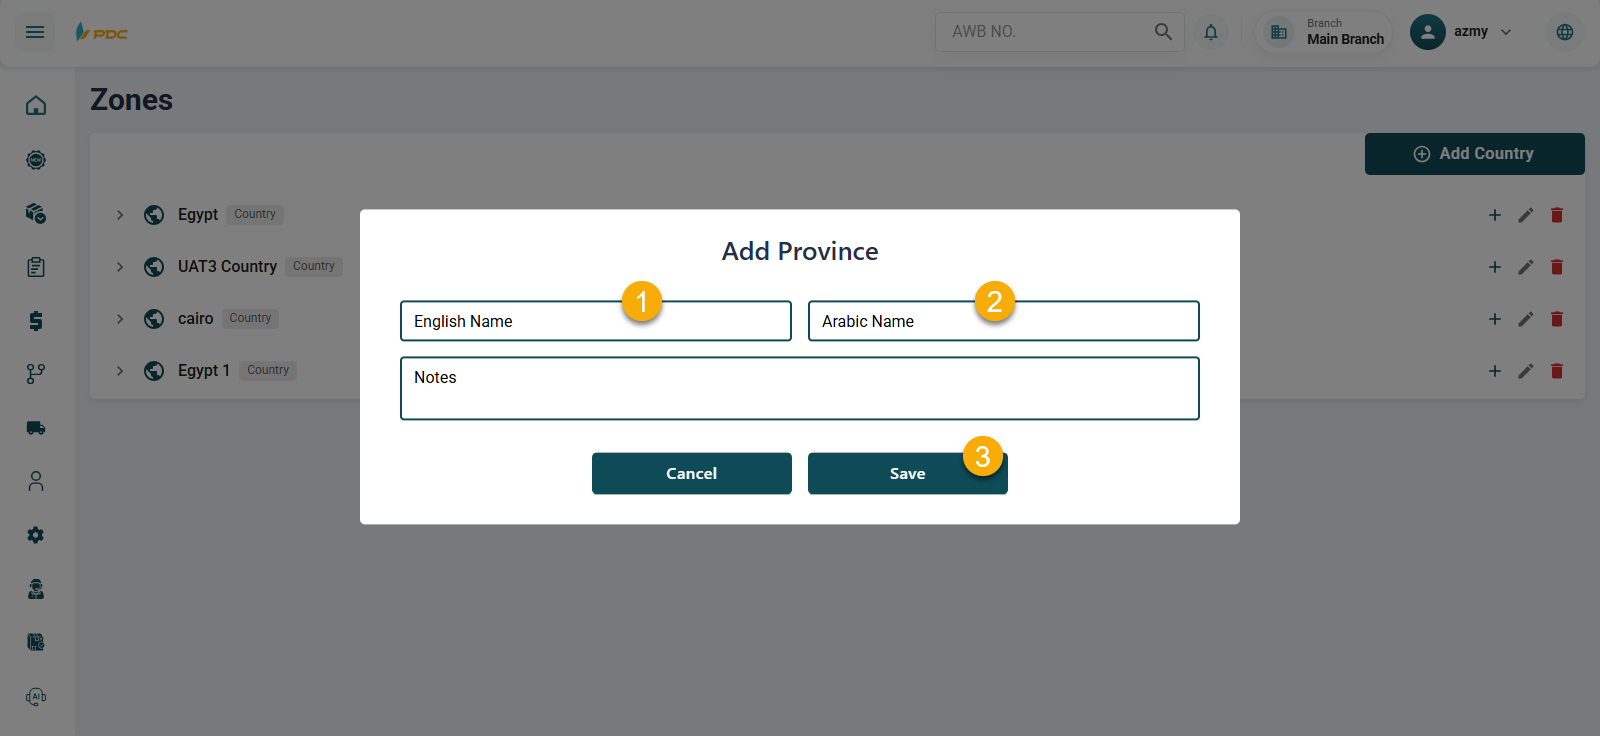Expand the Egypt country row
Screen dimensions: 1600x736
point(120,215)
